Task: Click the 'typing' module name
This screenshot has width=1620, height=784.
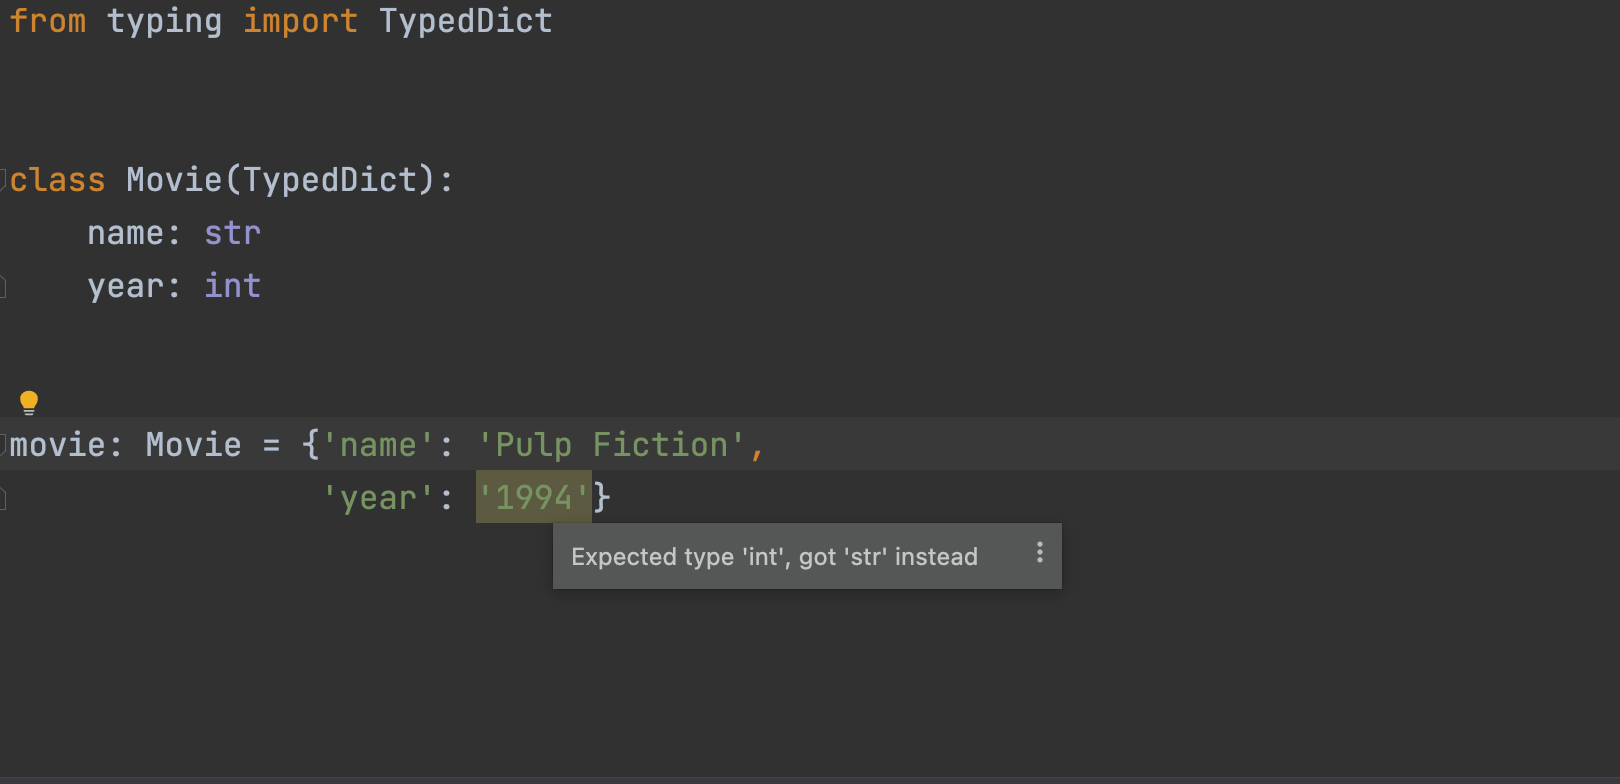Action: [164, 21]
